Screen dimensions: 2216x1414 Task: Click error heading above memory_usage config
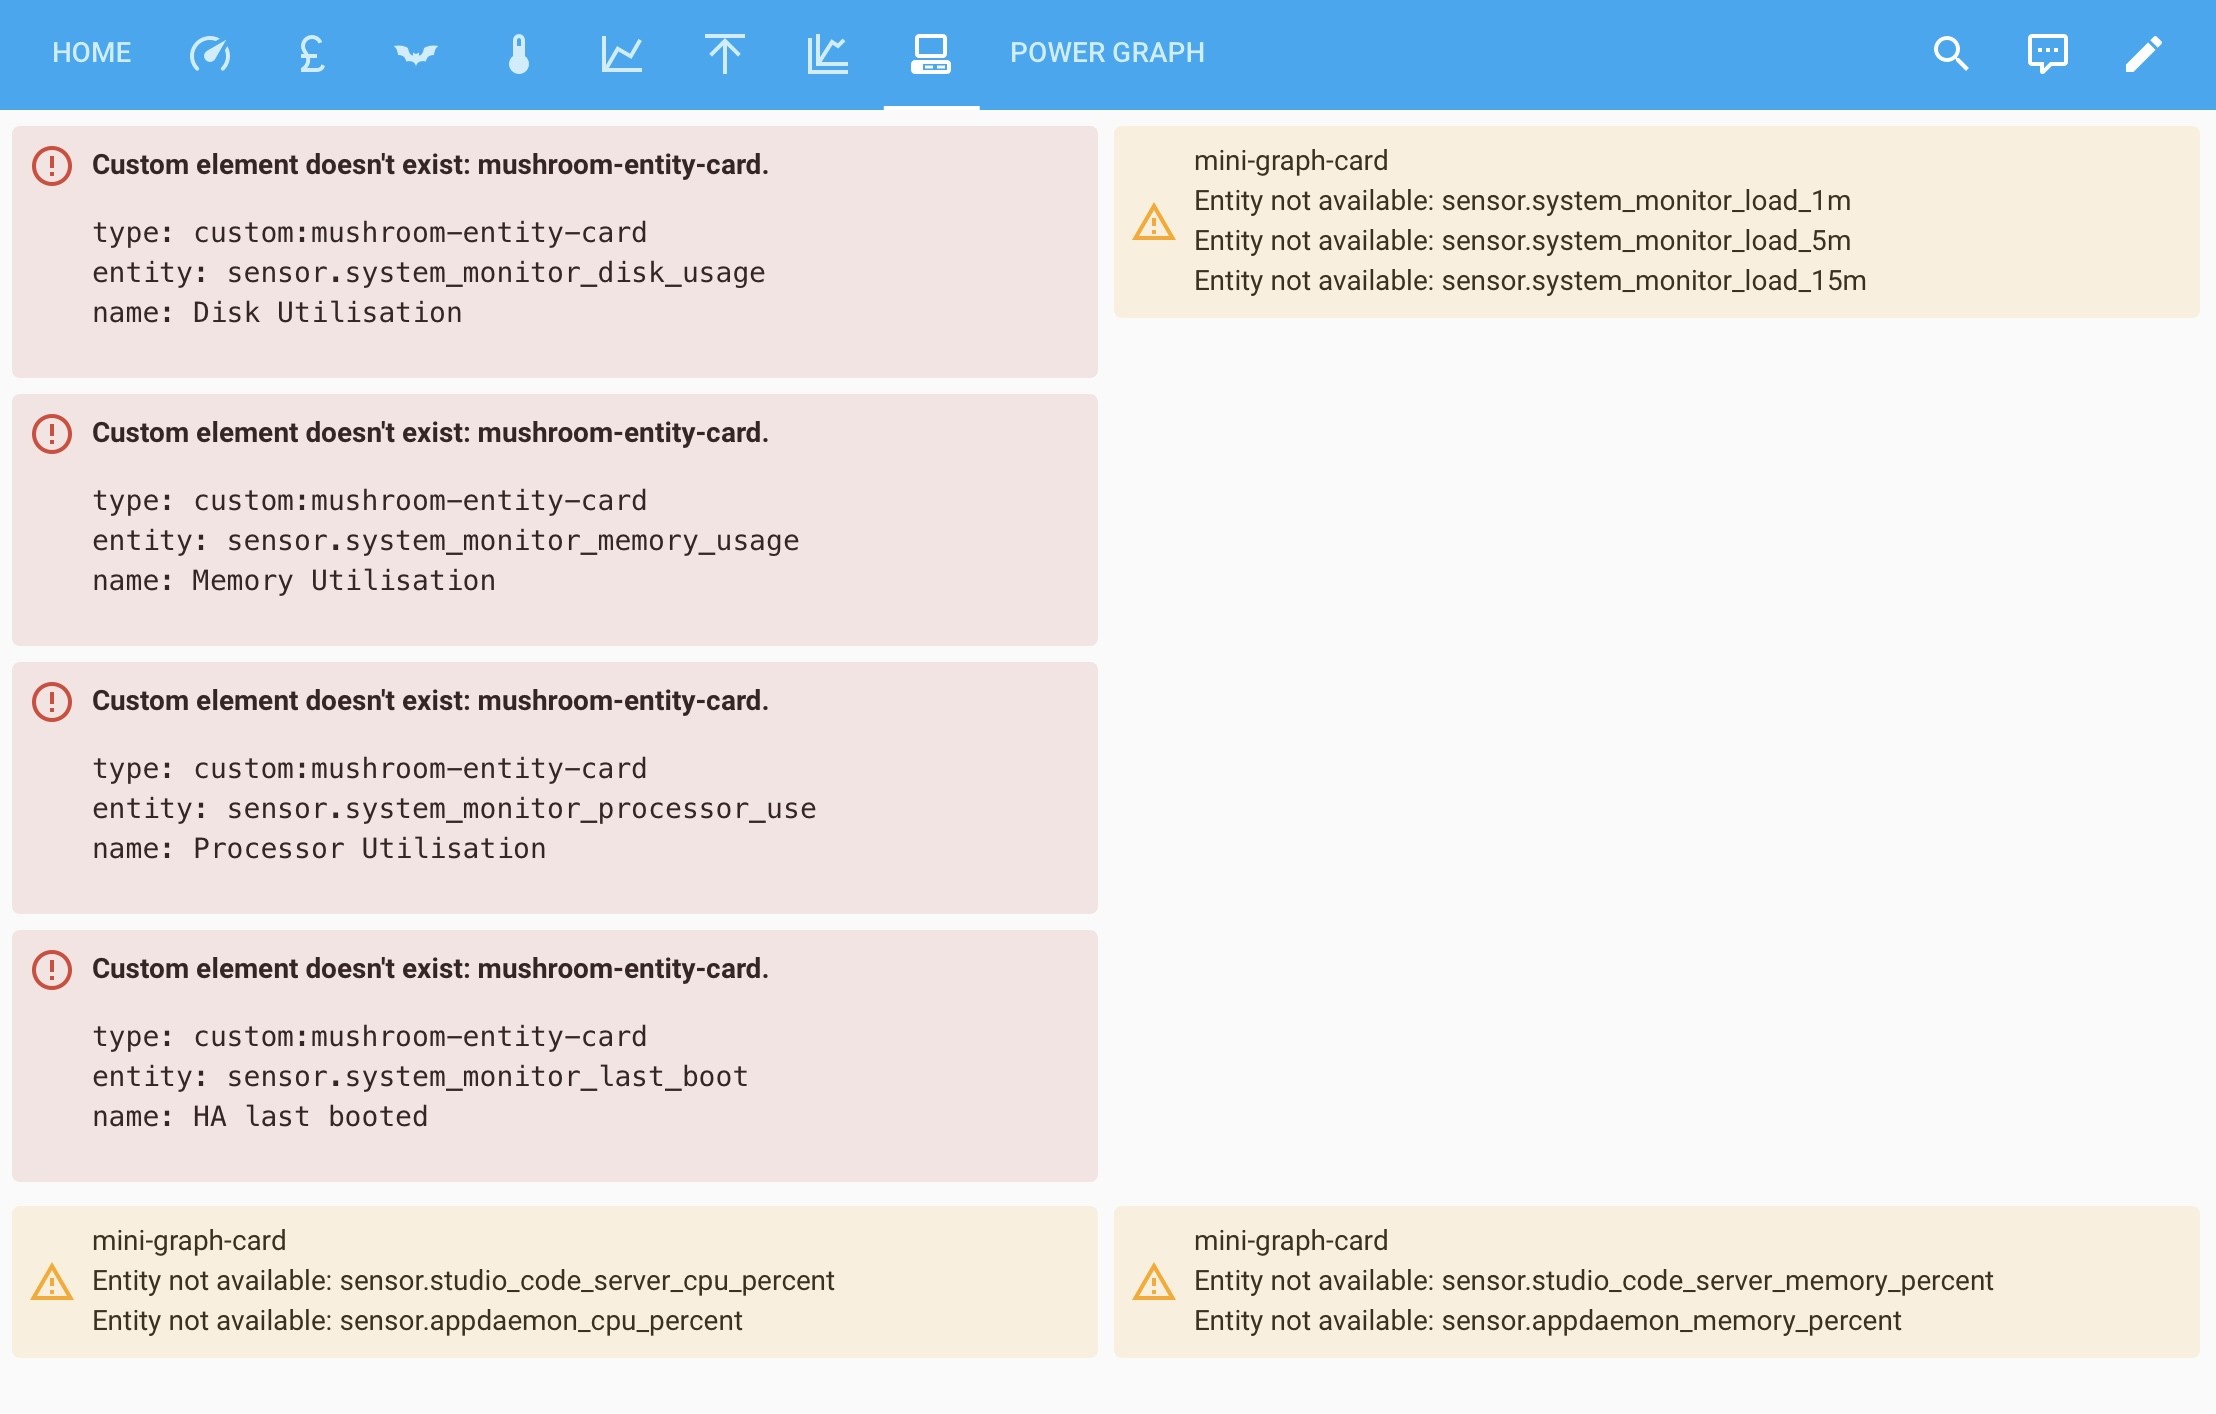[430, 433]
